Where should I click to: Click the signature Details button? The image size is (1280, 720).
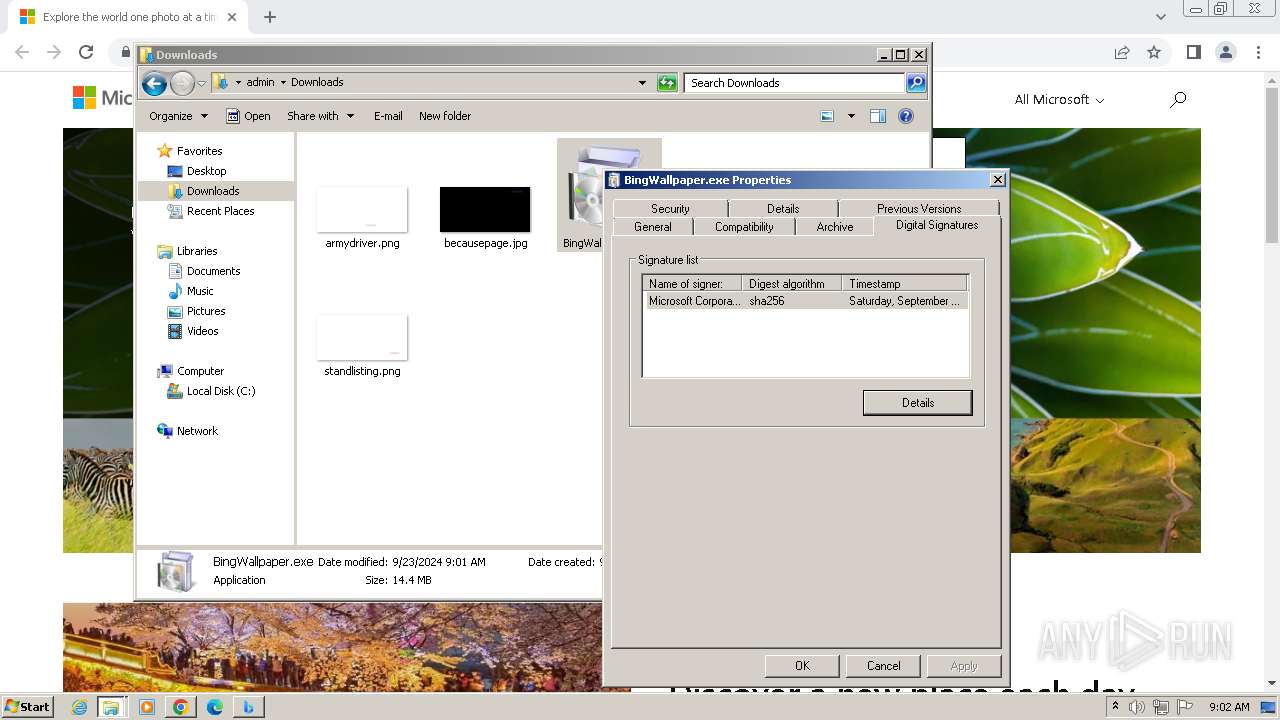(x=917, y=402)
